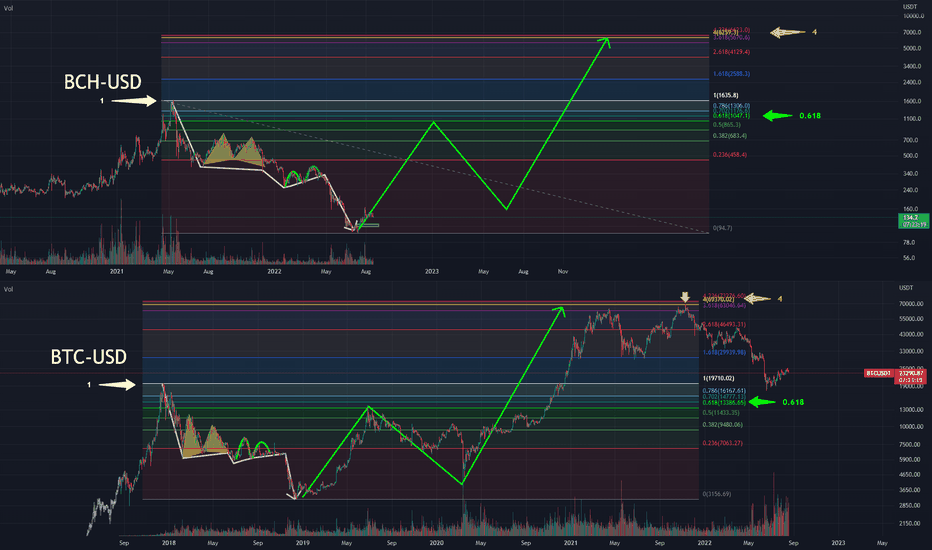Click the 2018 mark on the BTC time axis
This screenshot has width=932, height=550.
[x=168, y=543]
